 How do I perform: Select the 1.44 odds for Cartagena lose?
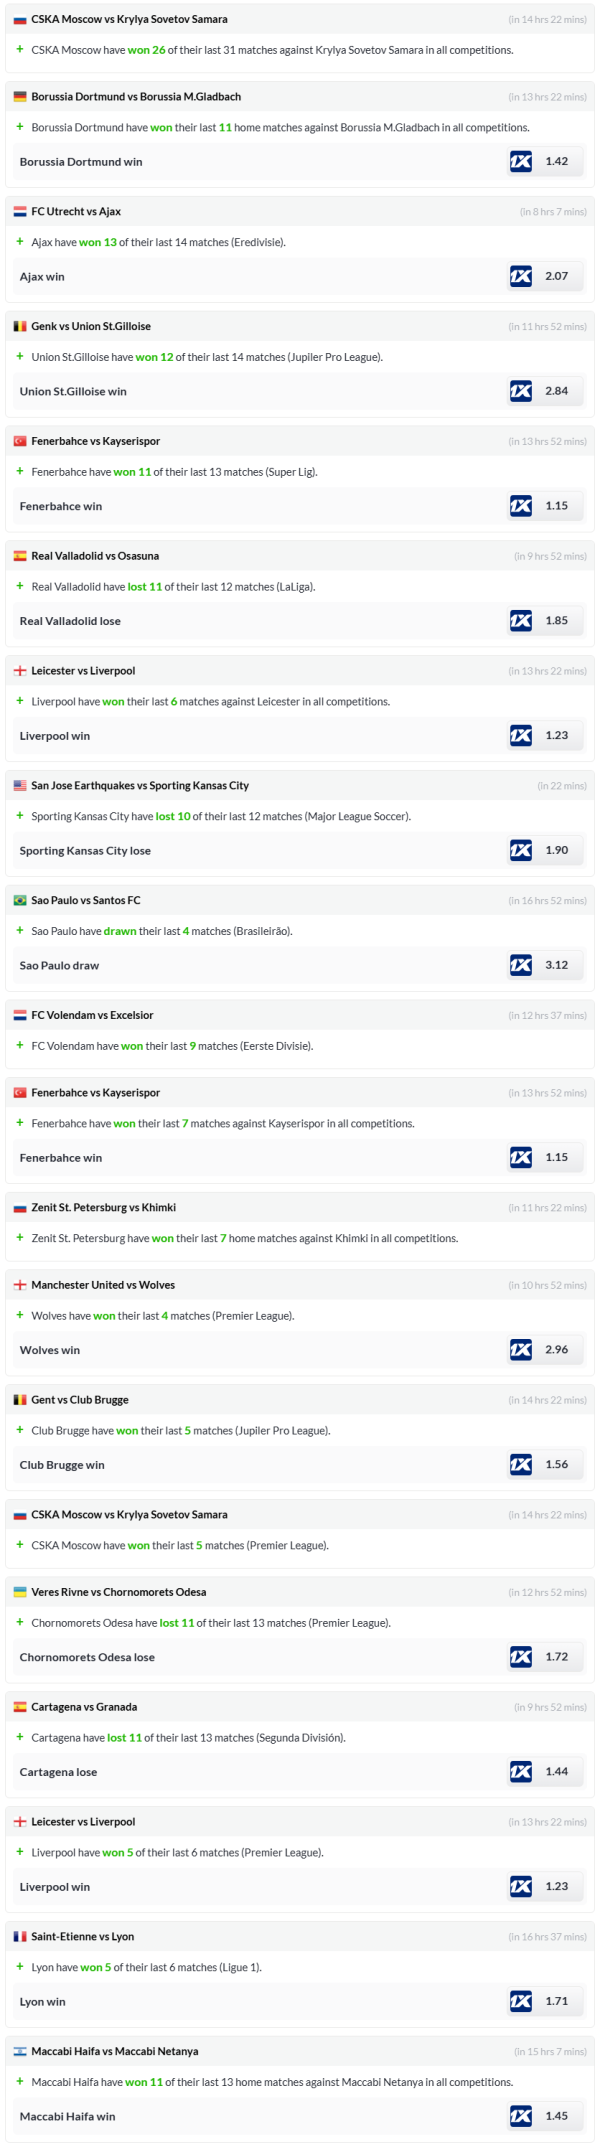557,1772
